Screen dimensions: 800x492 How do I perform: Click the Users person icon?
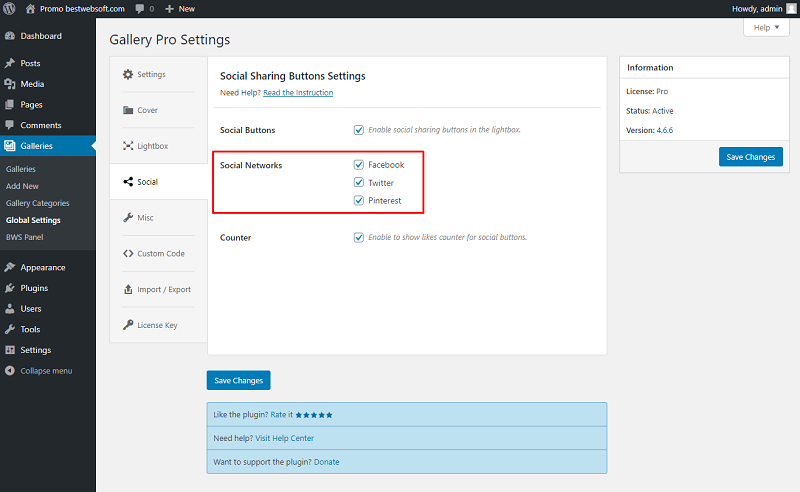pos(10,308)
